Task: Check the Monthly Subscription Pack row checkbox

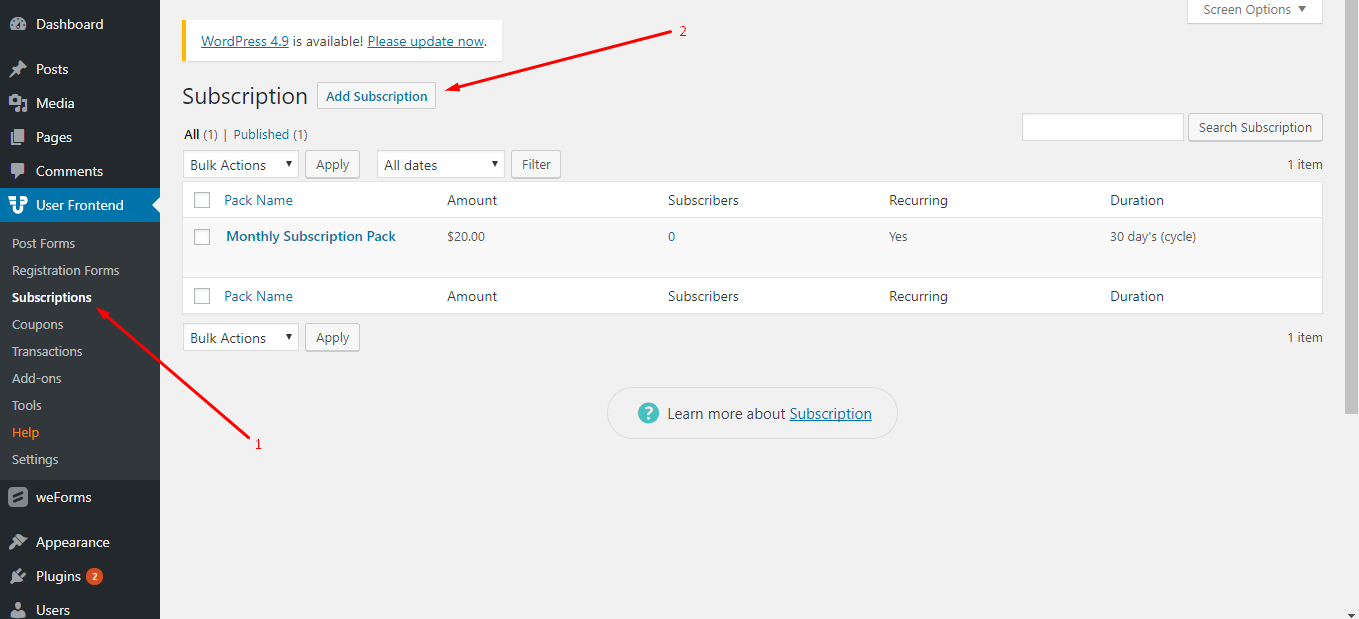Action: click(x=202, y=237)
